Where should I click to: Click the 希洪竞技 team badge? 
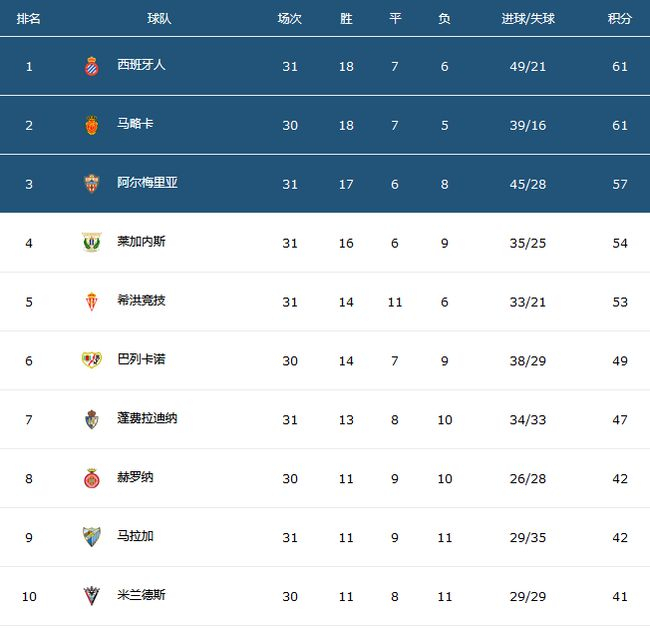pyautogui.click(x=92, y=301)
